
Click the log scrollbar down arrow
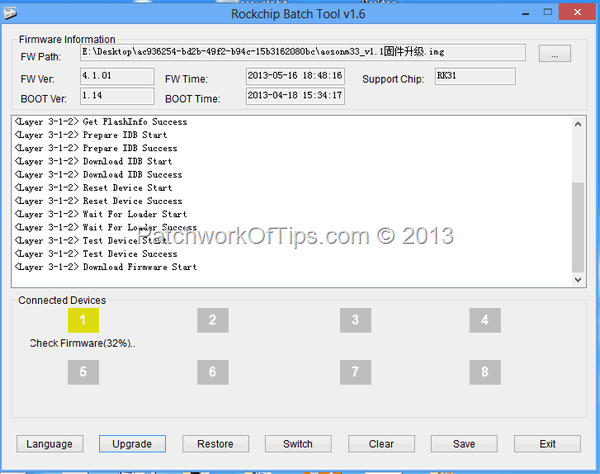pyautogui.click(x=578, y=280)
